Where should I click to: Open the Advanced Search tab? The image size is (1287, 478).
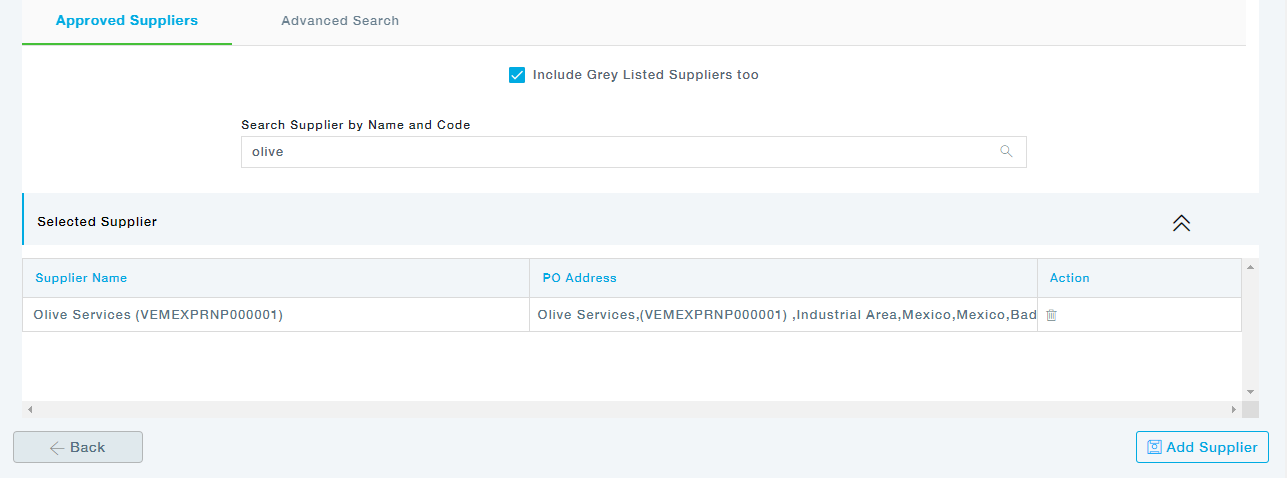[x=340, y=21]
